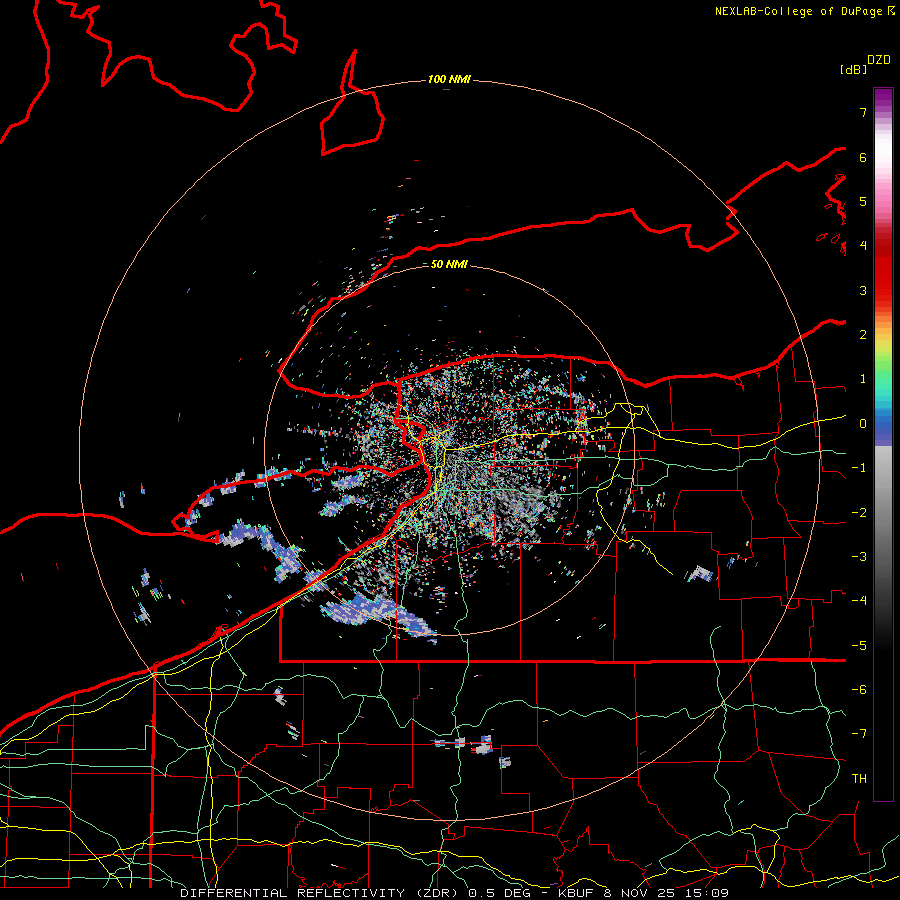Click the 50 NMI range ring label
The width and height of the screenshot is (900, 900).
[449, 264]
